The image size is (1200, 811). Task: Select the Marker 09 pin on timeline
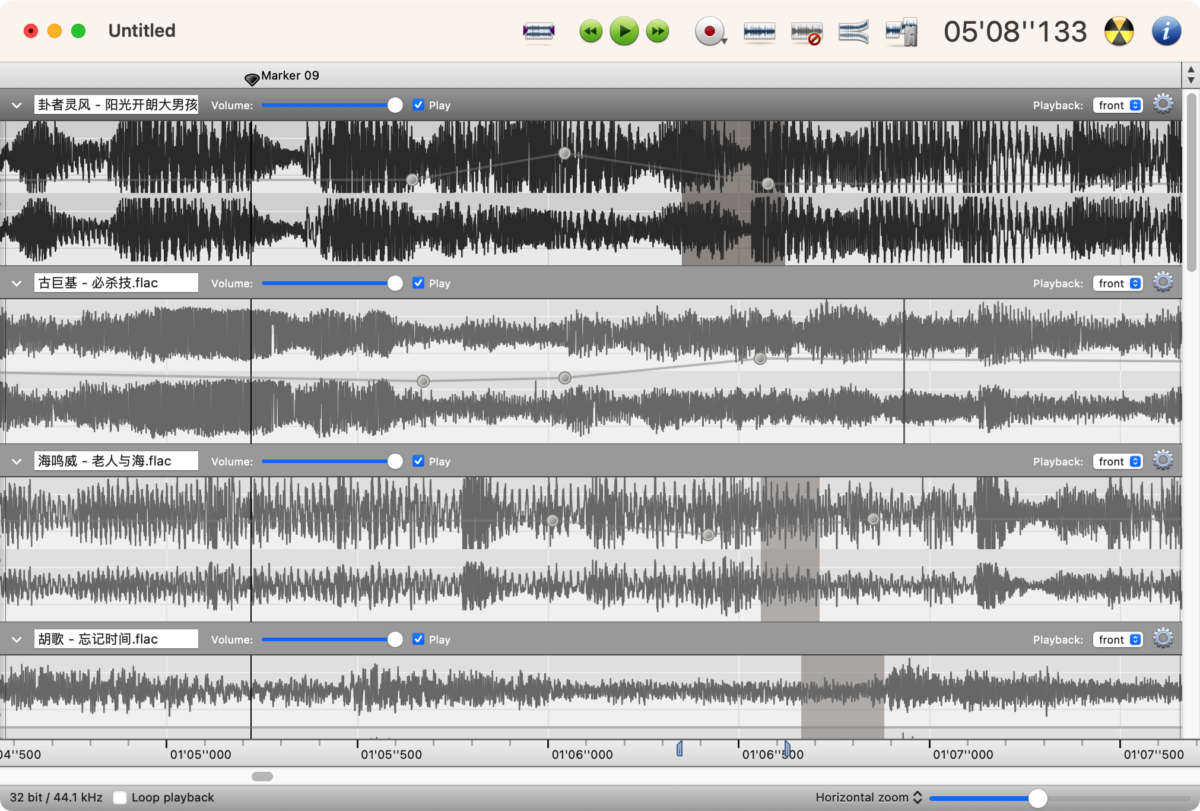(252, 80)
